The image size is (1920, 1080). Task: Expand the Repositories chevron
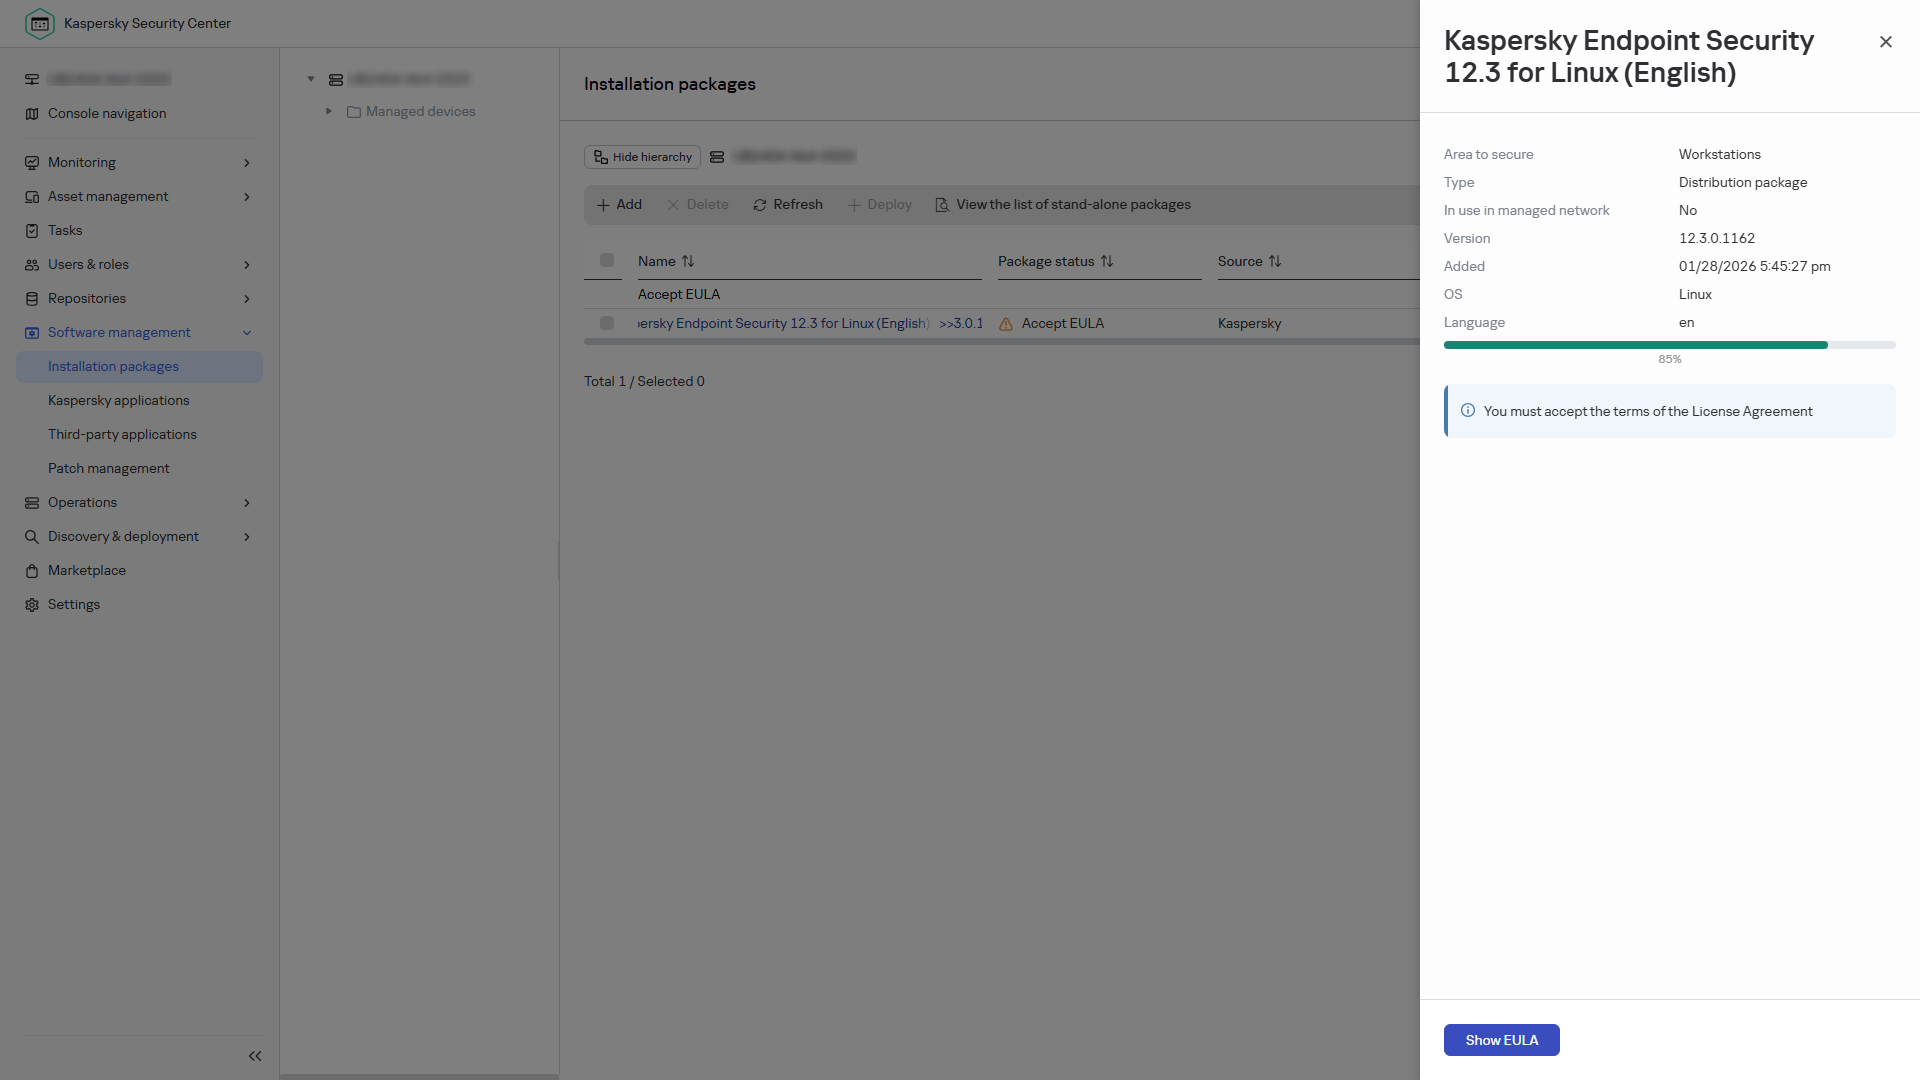click(x=247, y=298)
